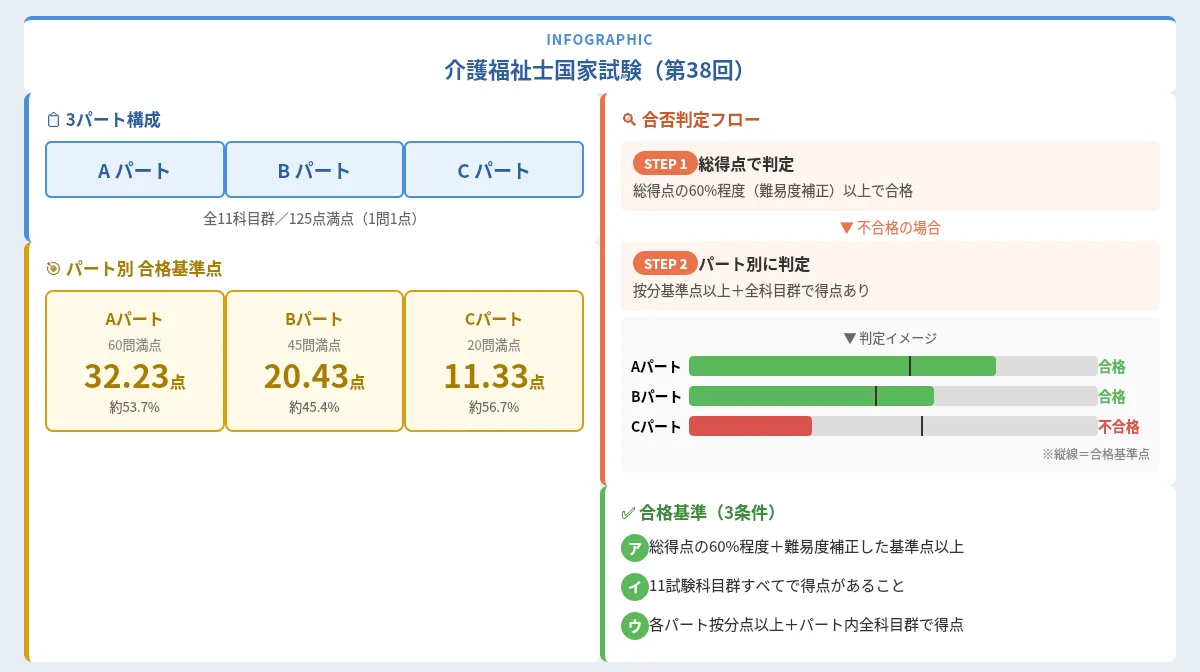Click the Cパート red progress bar
Viewport: 1200px width, 672px height.
[x=750, y=426]
